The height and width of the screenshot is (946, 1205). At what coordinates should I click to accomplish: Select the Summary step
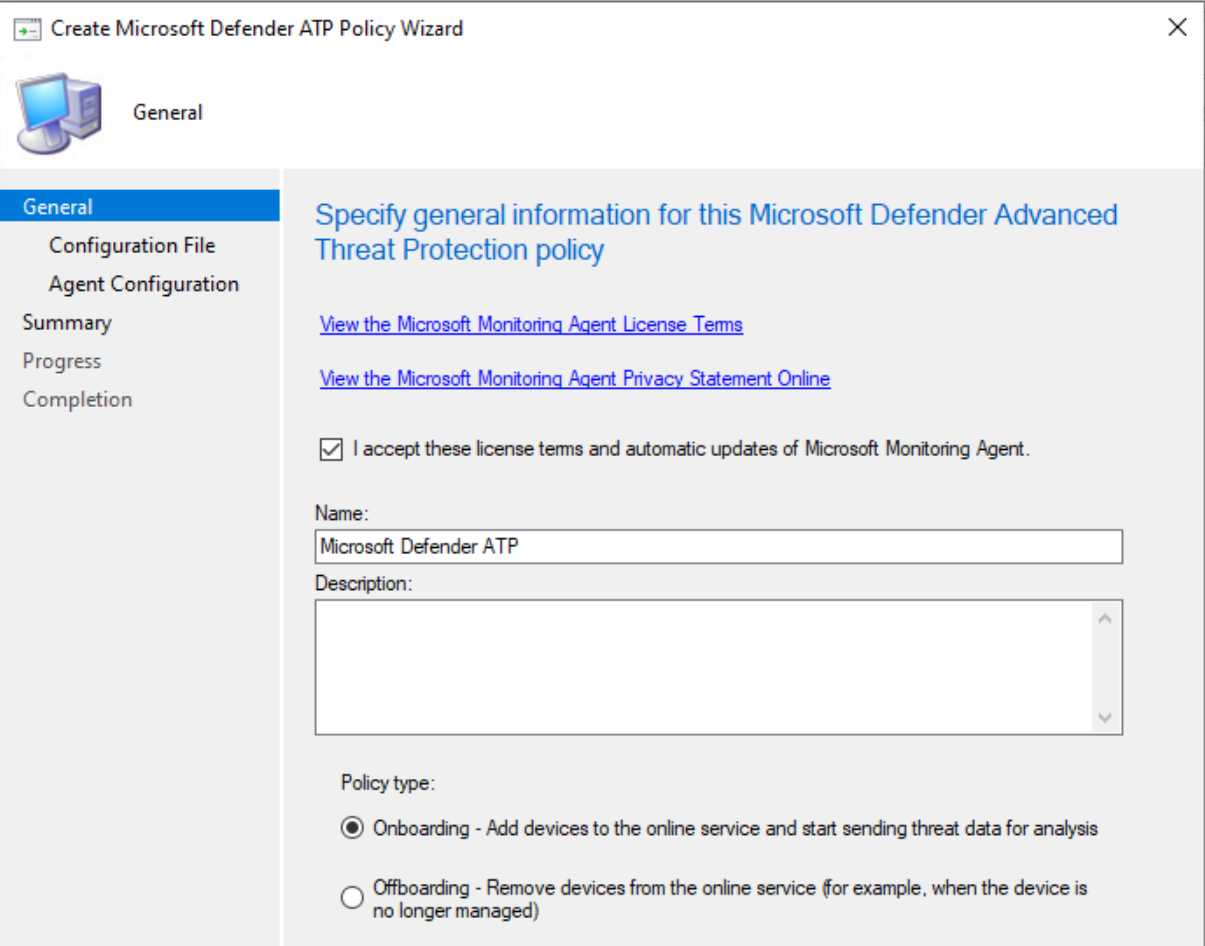(x=68, y=322)
